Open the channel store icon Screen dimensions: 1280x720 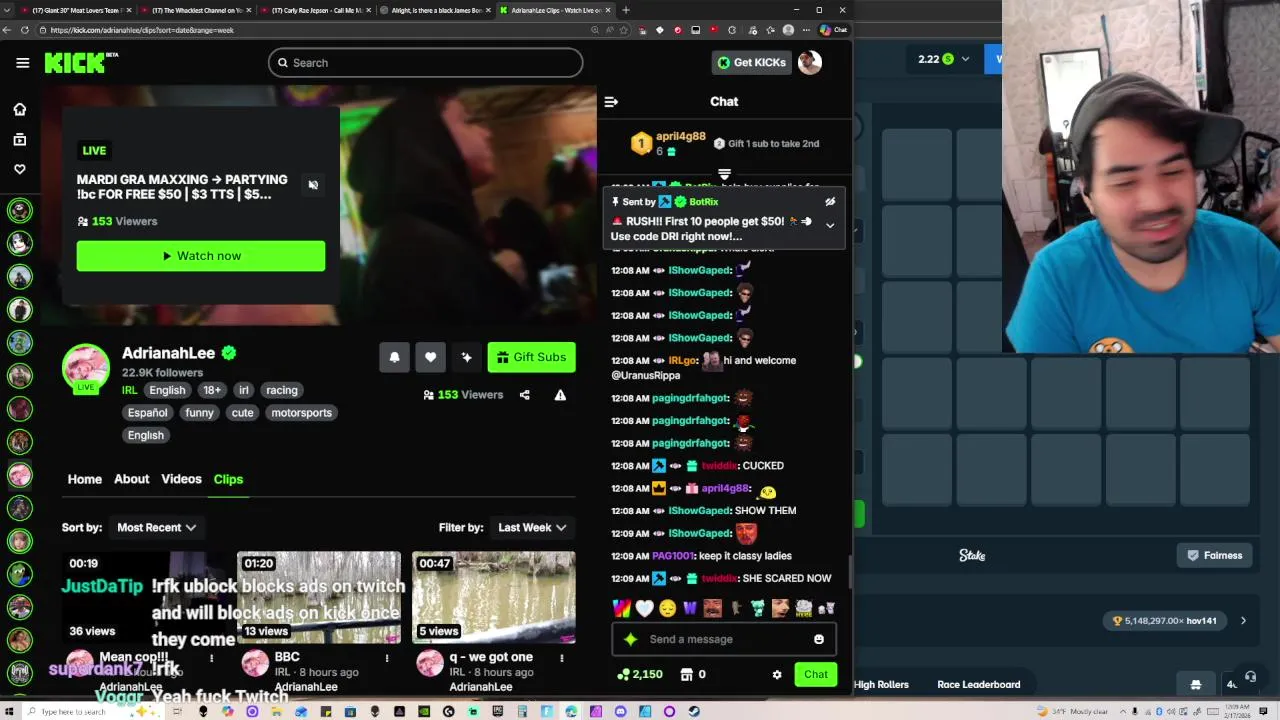tap(686, 675)
